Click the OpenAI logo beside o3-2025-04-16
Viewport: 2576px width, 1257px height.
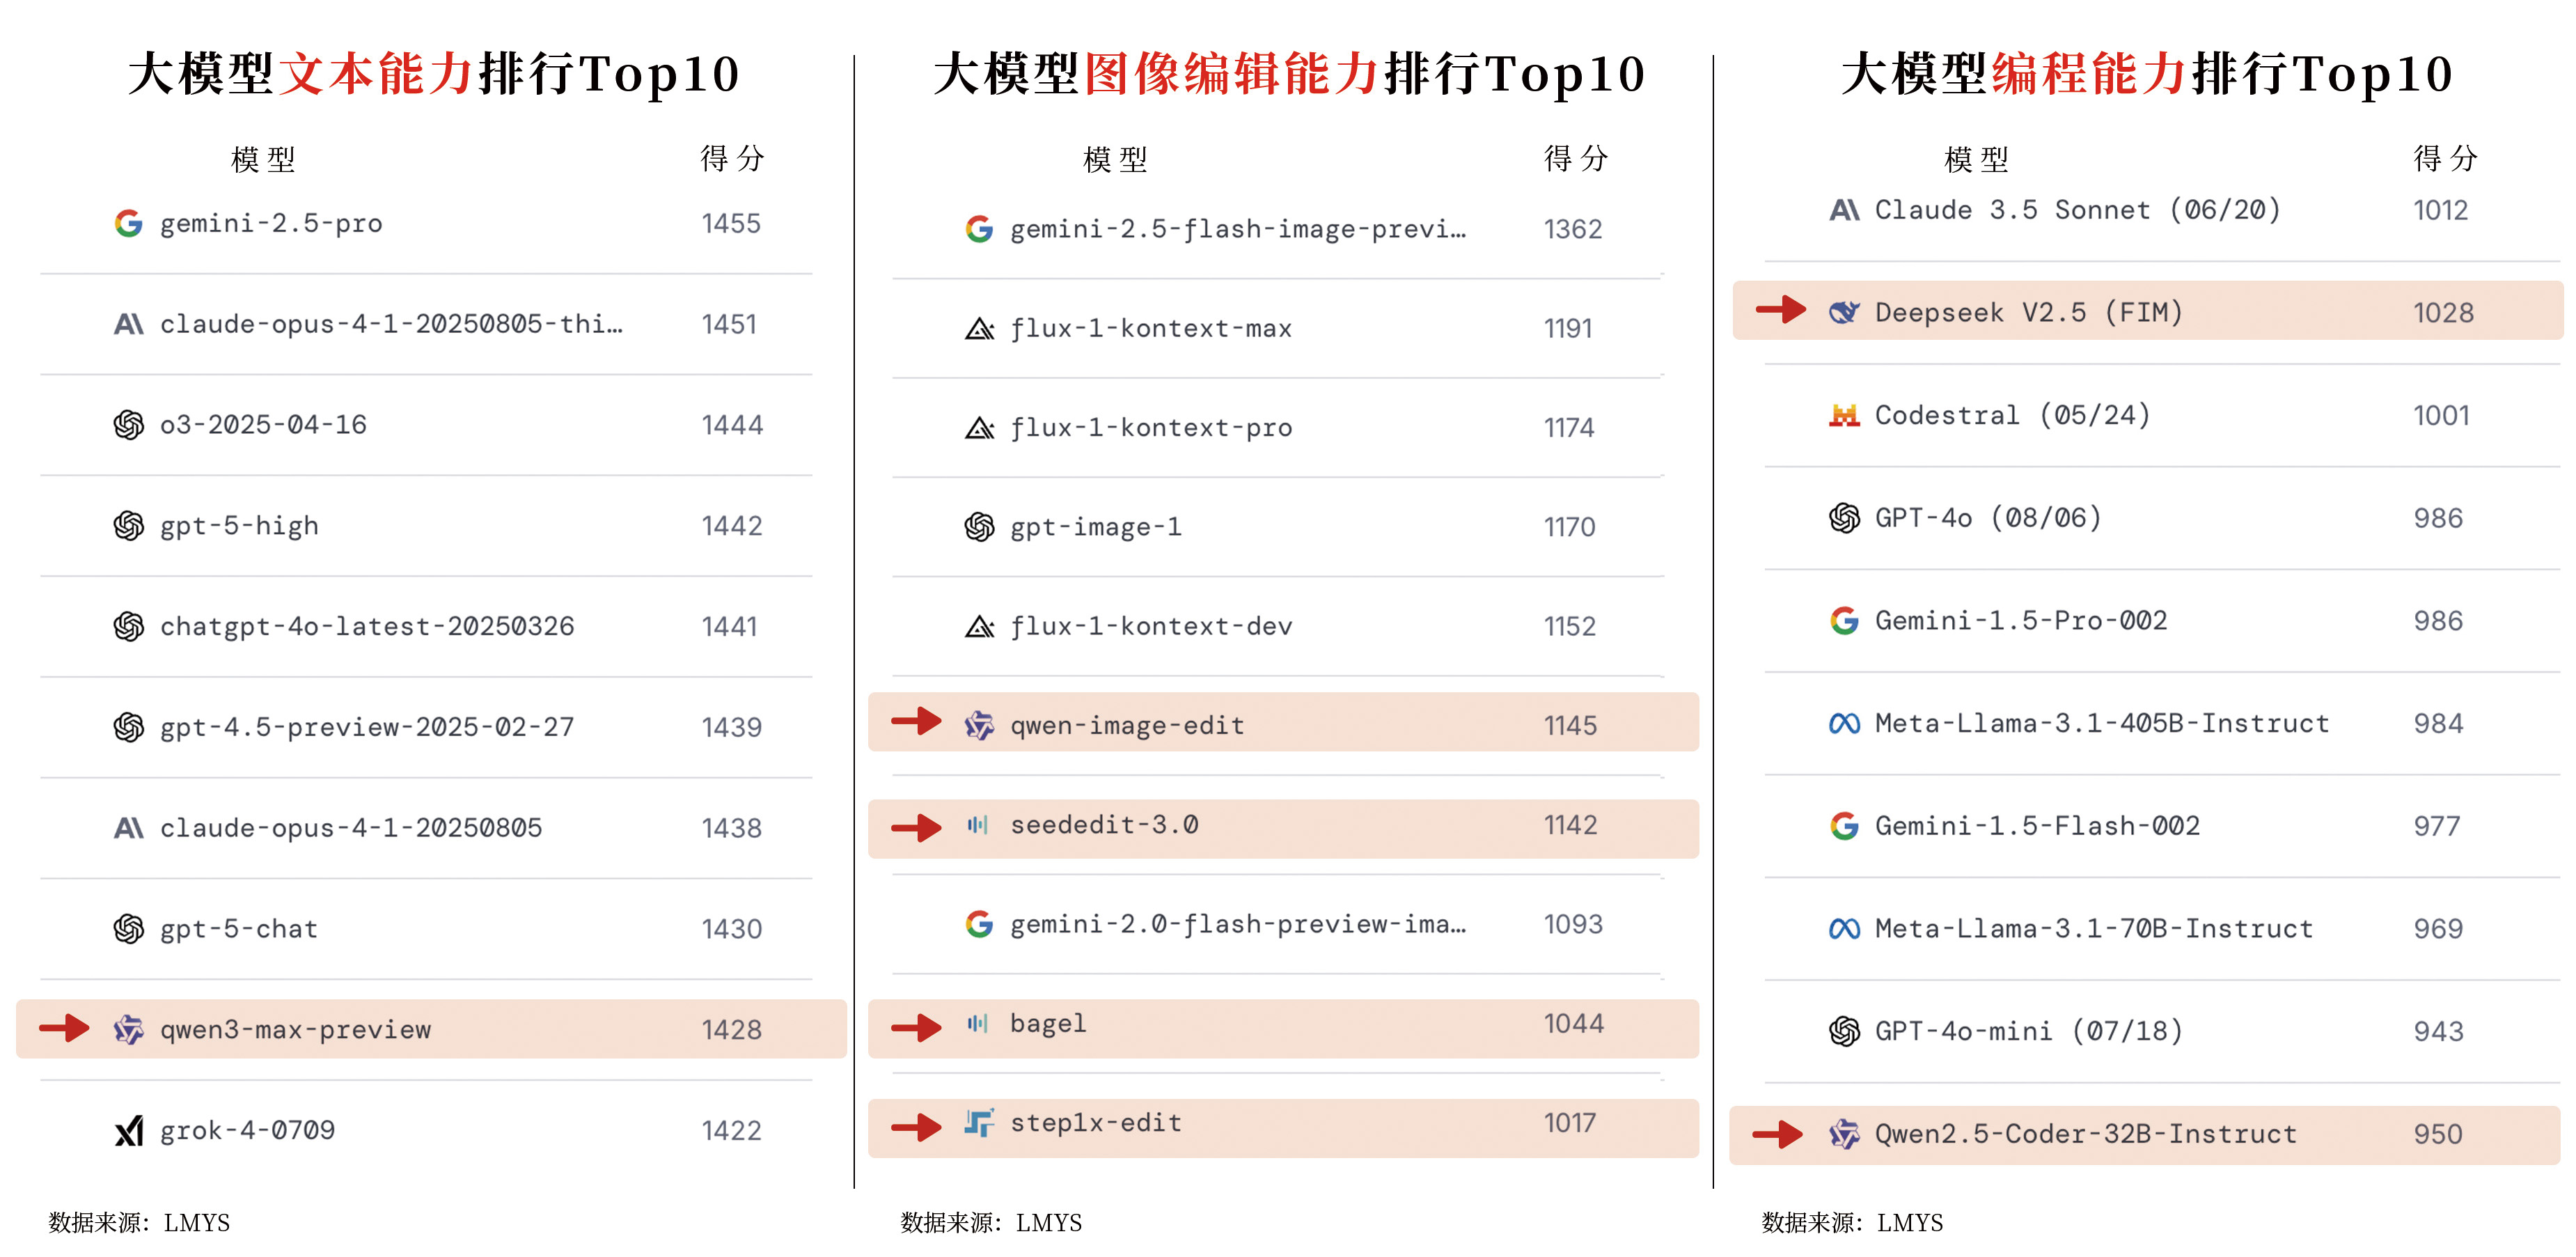click(128, 425)
